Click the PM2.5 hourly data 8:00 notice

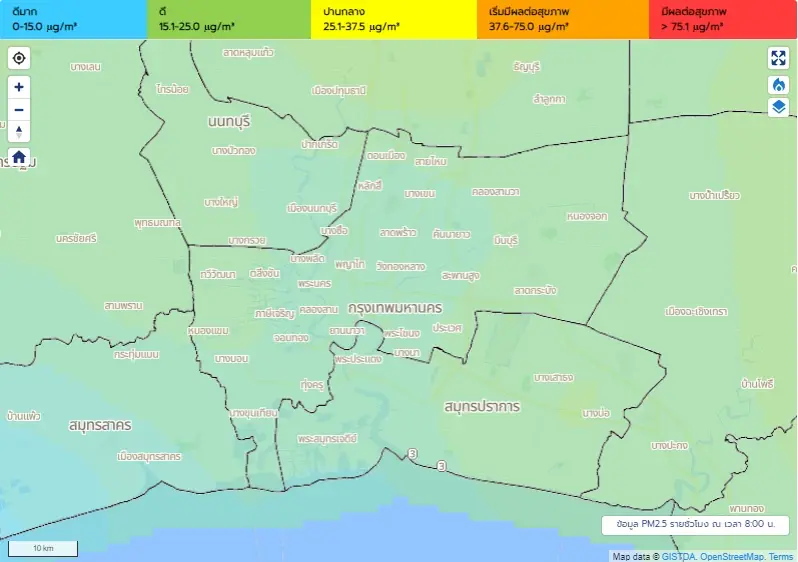tap(695, 524)
